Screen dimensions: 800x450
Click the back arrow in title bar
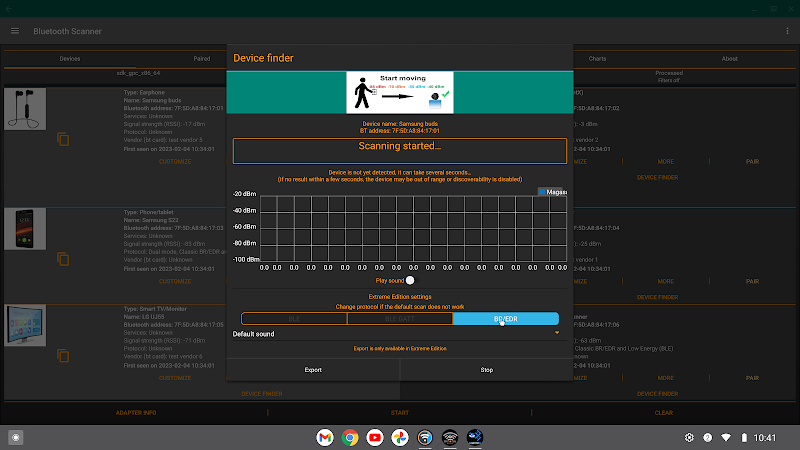point(9,9)
